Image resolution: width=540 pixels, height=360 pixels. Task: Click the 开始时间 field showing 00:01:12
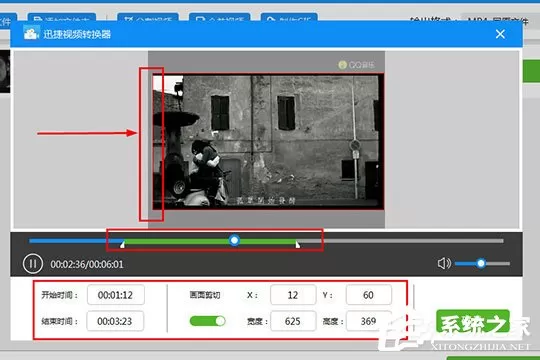click(x=116, y=295)
